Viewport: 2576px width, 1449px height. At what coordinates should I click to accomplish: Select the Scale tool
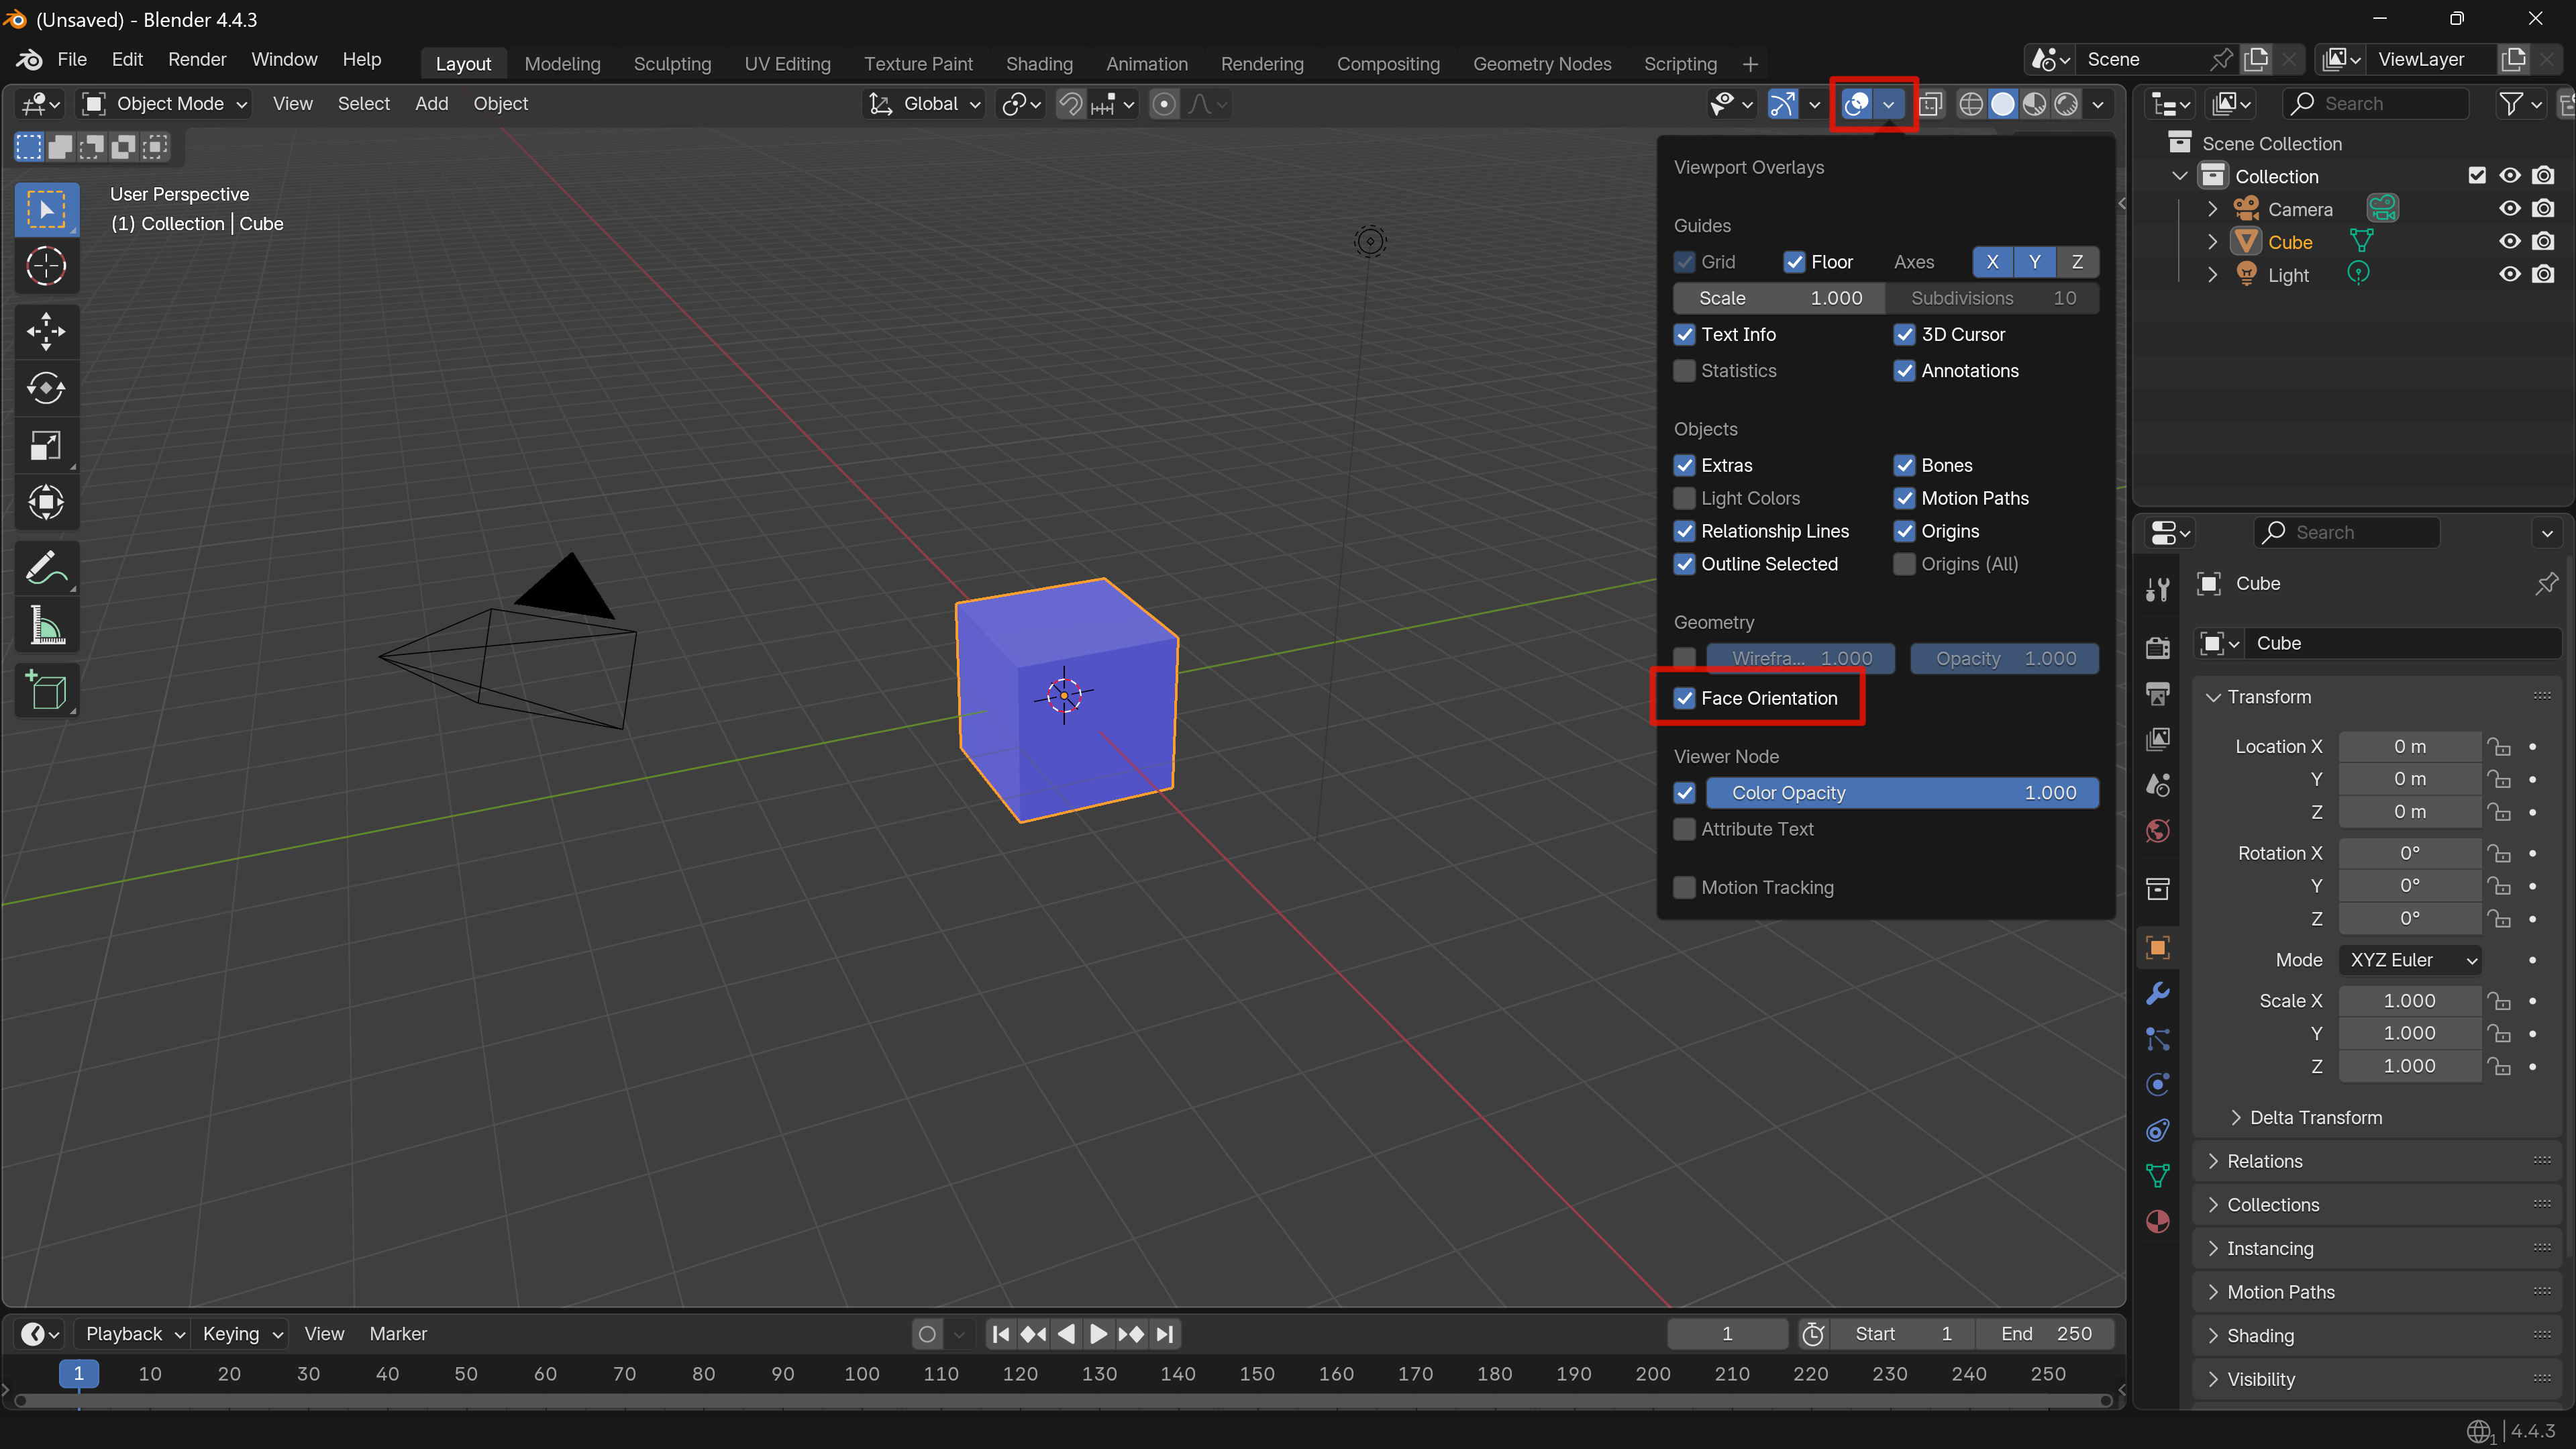[x=46, y=445]
